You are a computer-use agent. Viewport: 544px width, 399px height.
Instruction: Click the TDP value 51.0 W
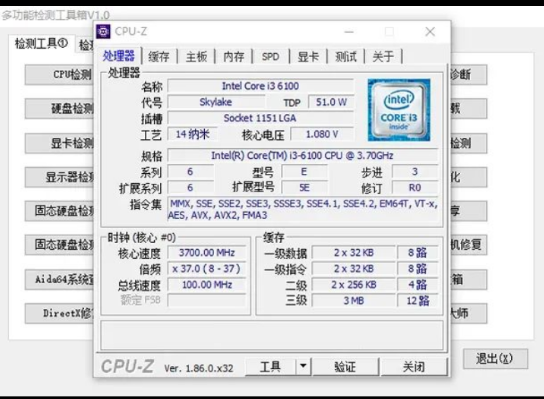click(331, 102)
